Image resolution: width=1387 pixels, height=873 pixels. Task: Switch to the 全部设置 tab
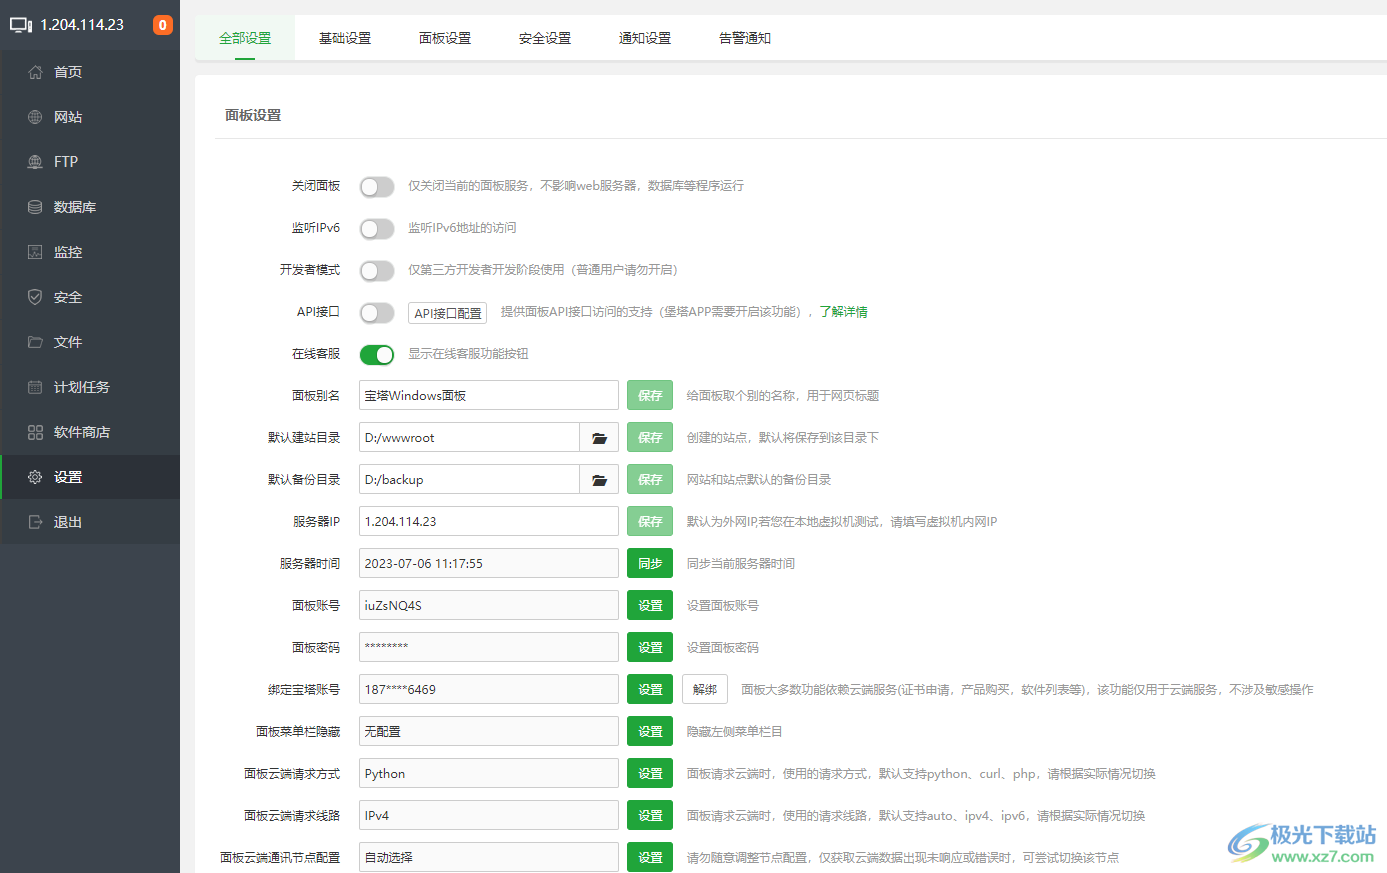[x=245, y=38]
